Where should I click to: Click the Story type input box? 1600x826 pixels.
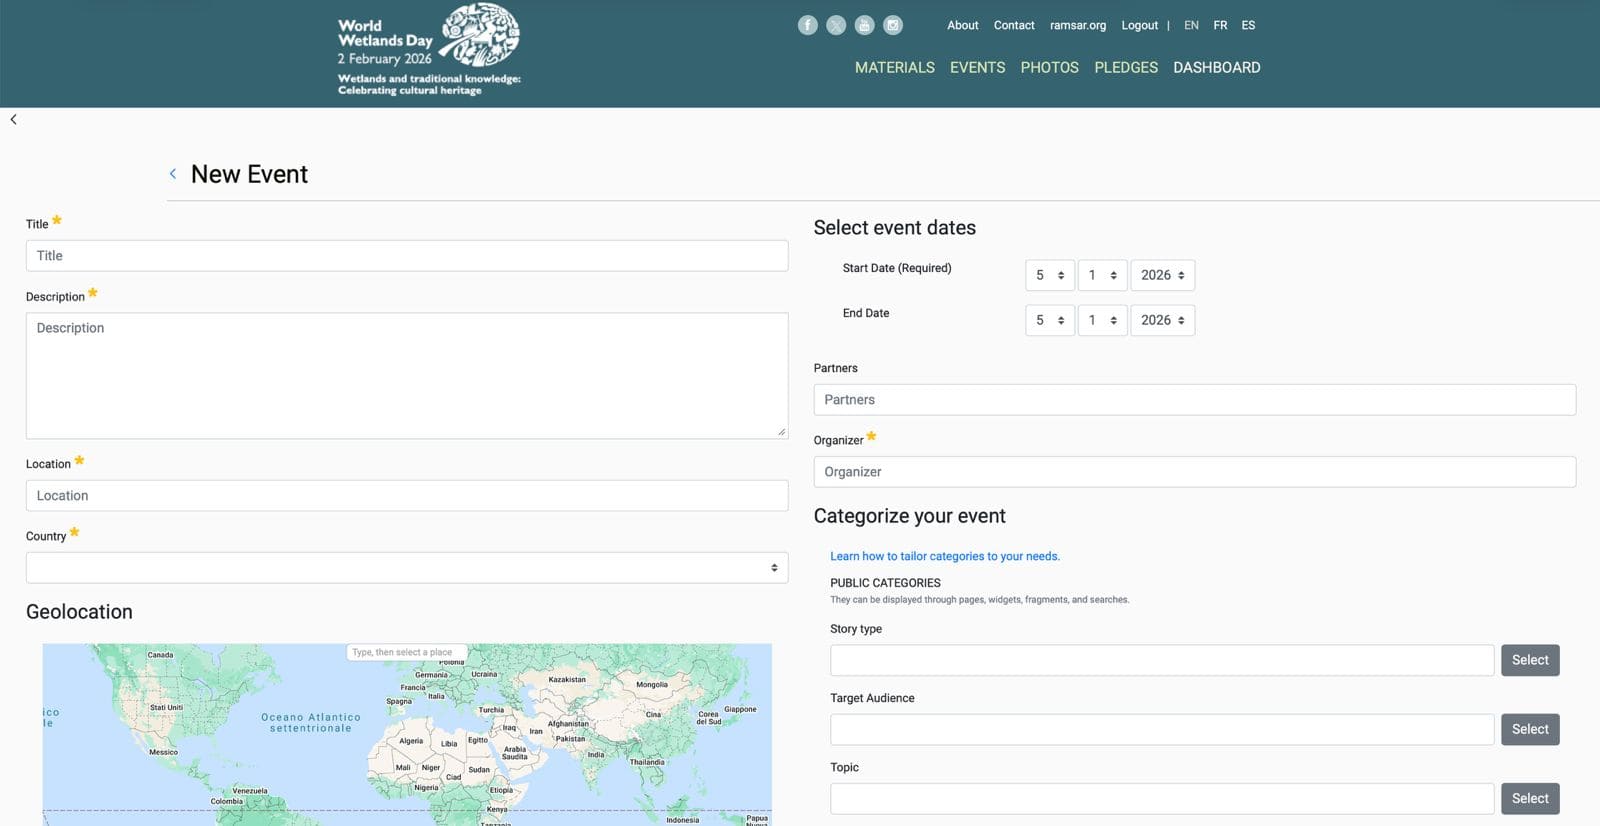point(1162,660)
